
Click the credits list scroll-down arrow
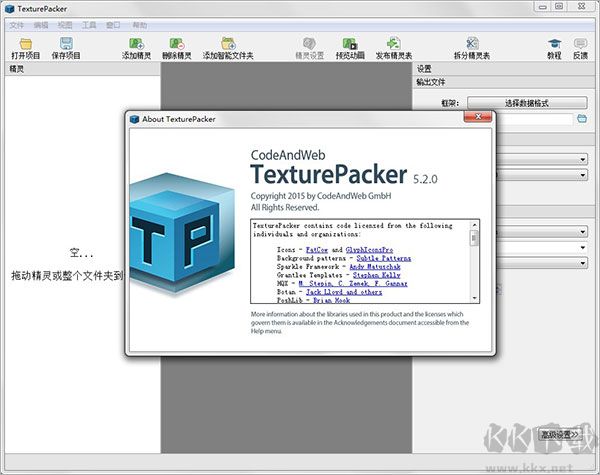pyautogui.click(x=474, y=298)
